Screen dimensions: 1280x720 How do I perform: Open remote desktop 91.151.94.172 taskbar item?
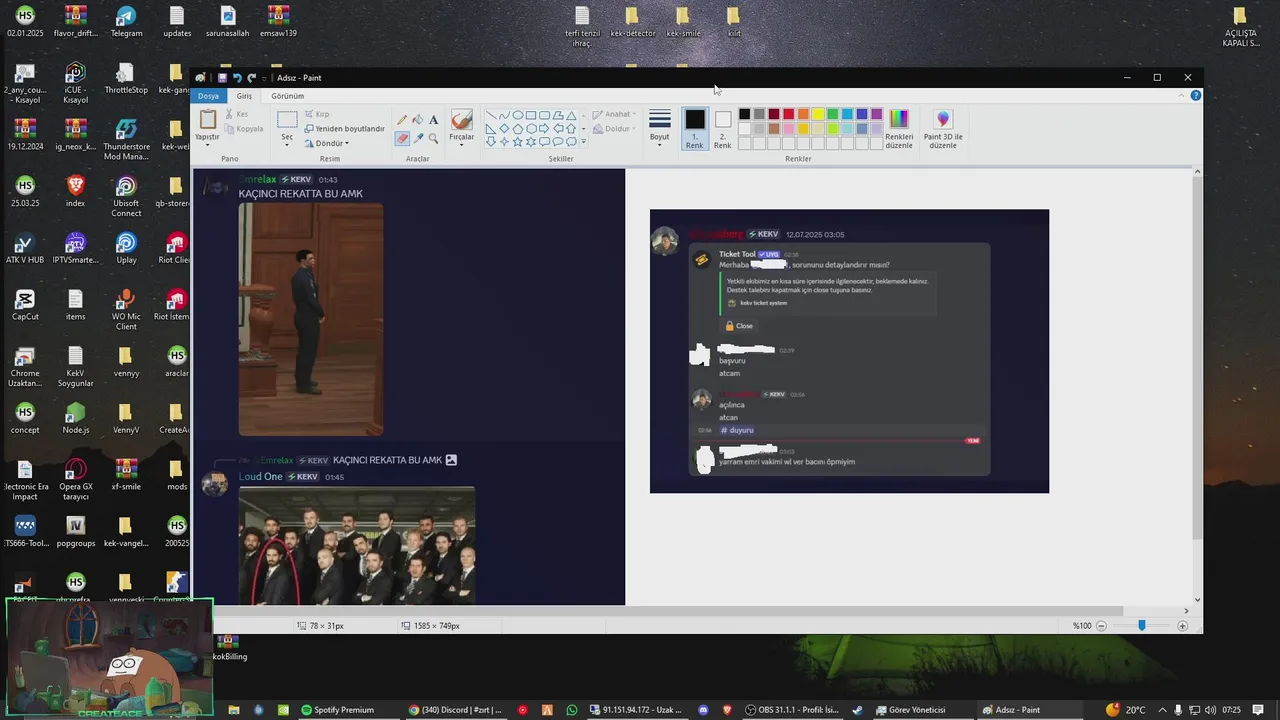point(636,710)
